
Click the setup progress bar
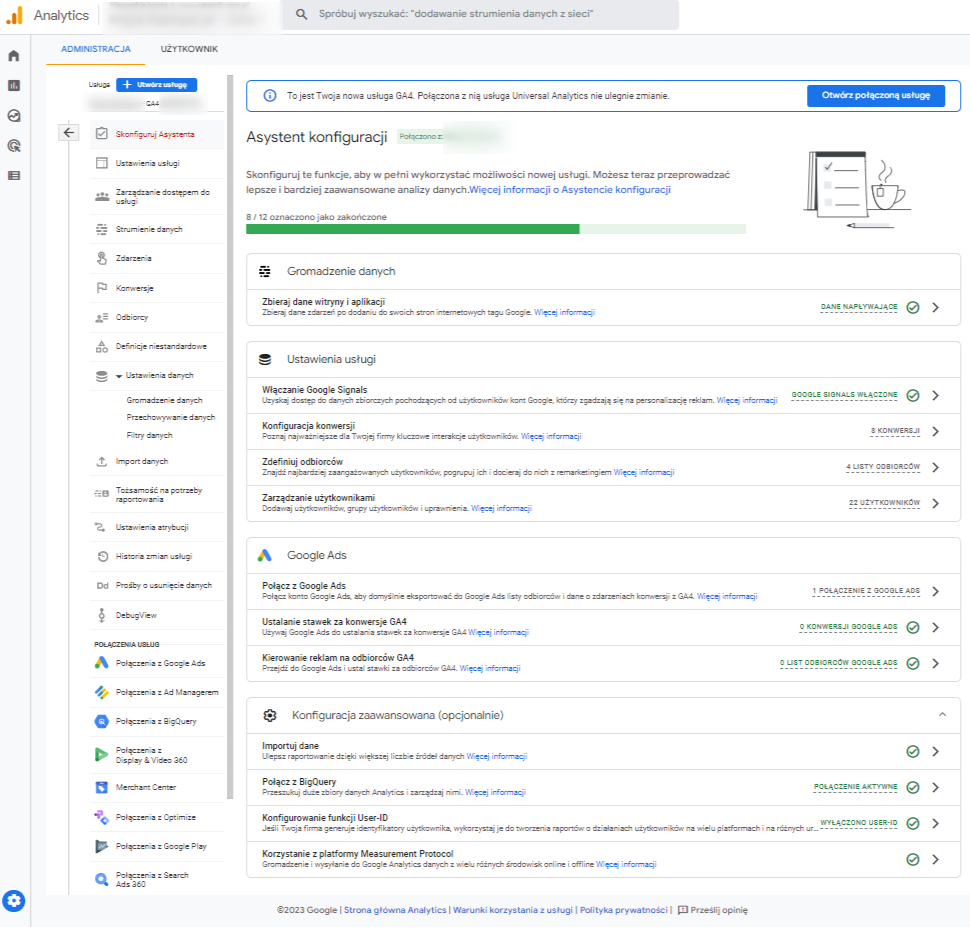[496, 230]
